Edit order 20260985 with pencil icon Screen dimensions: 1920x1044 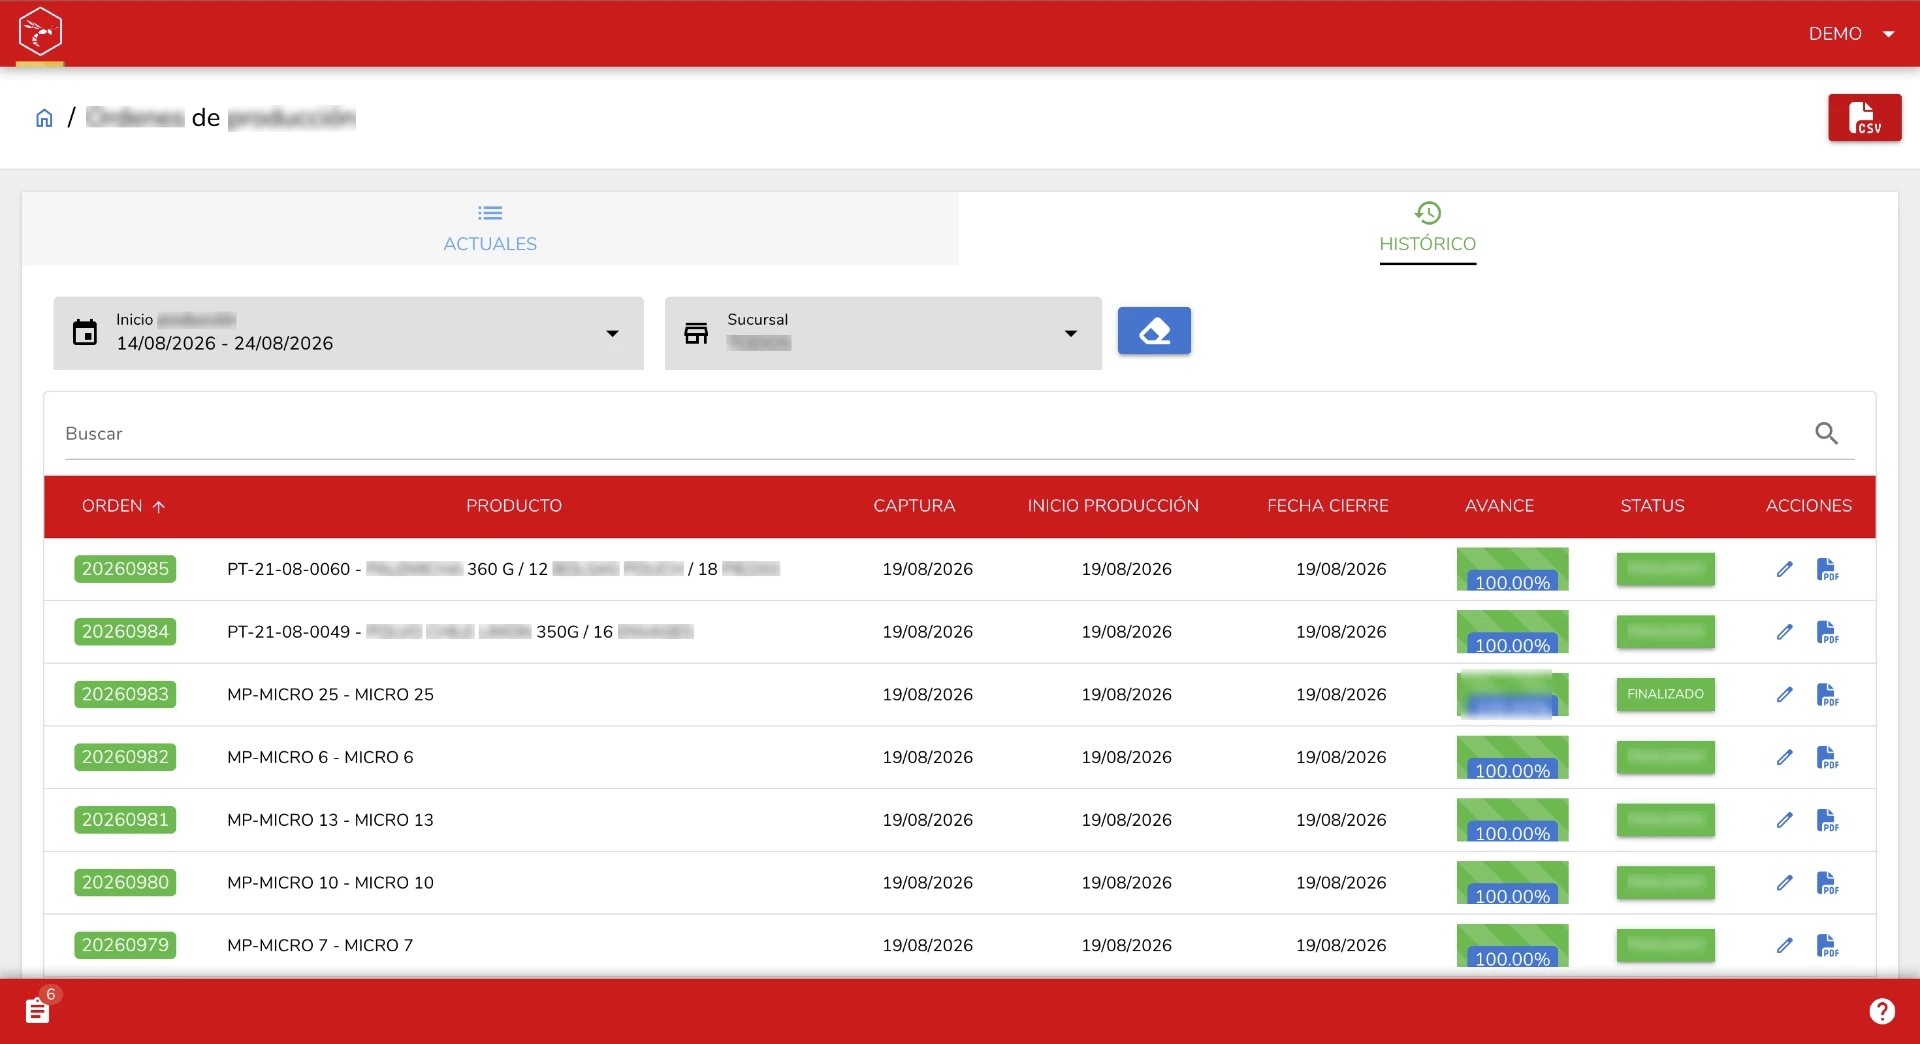(x=1784, y=569)
